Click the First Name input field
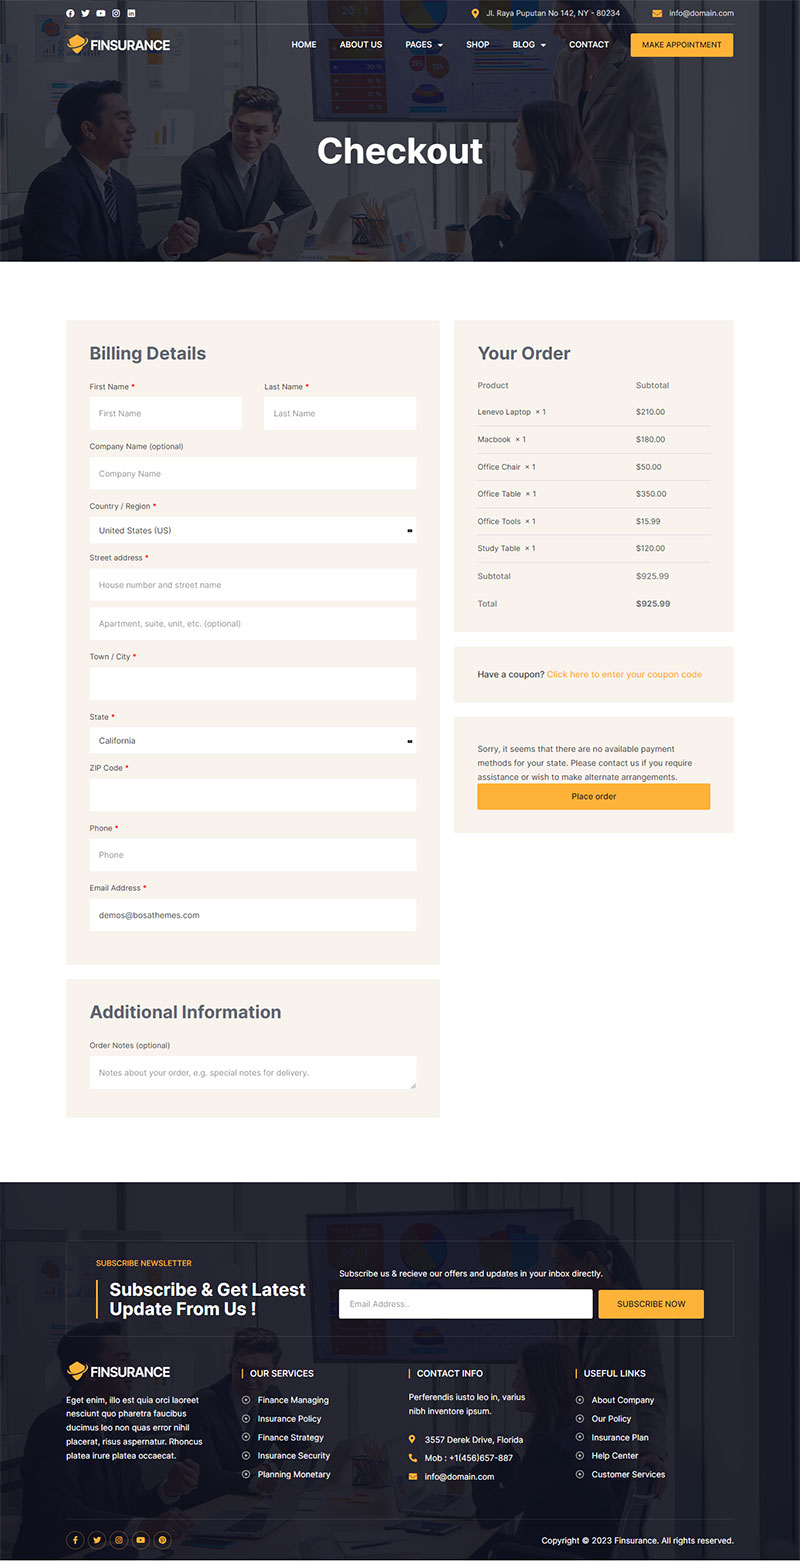The image size is (800, 1561). (x=165, y=413)
